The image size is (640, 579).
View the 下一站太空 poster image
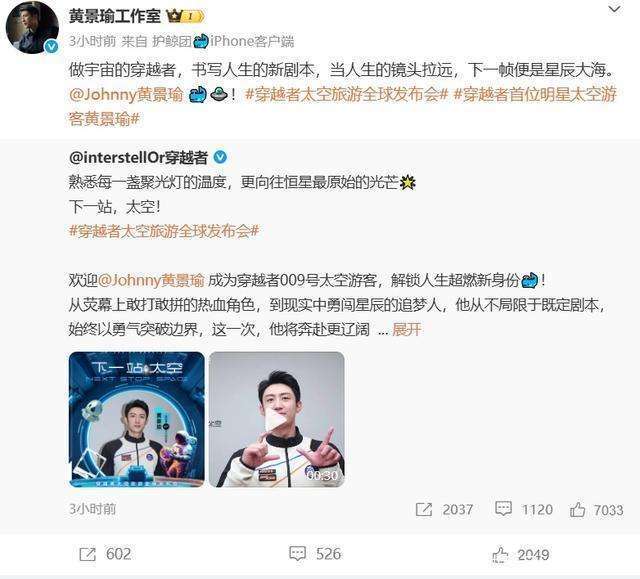(137, 419)
